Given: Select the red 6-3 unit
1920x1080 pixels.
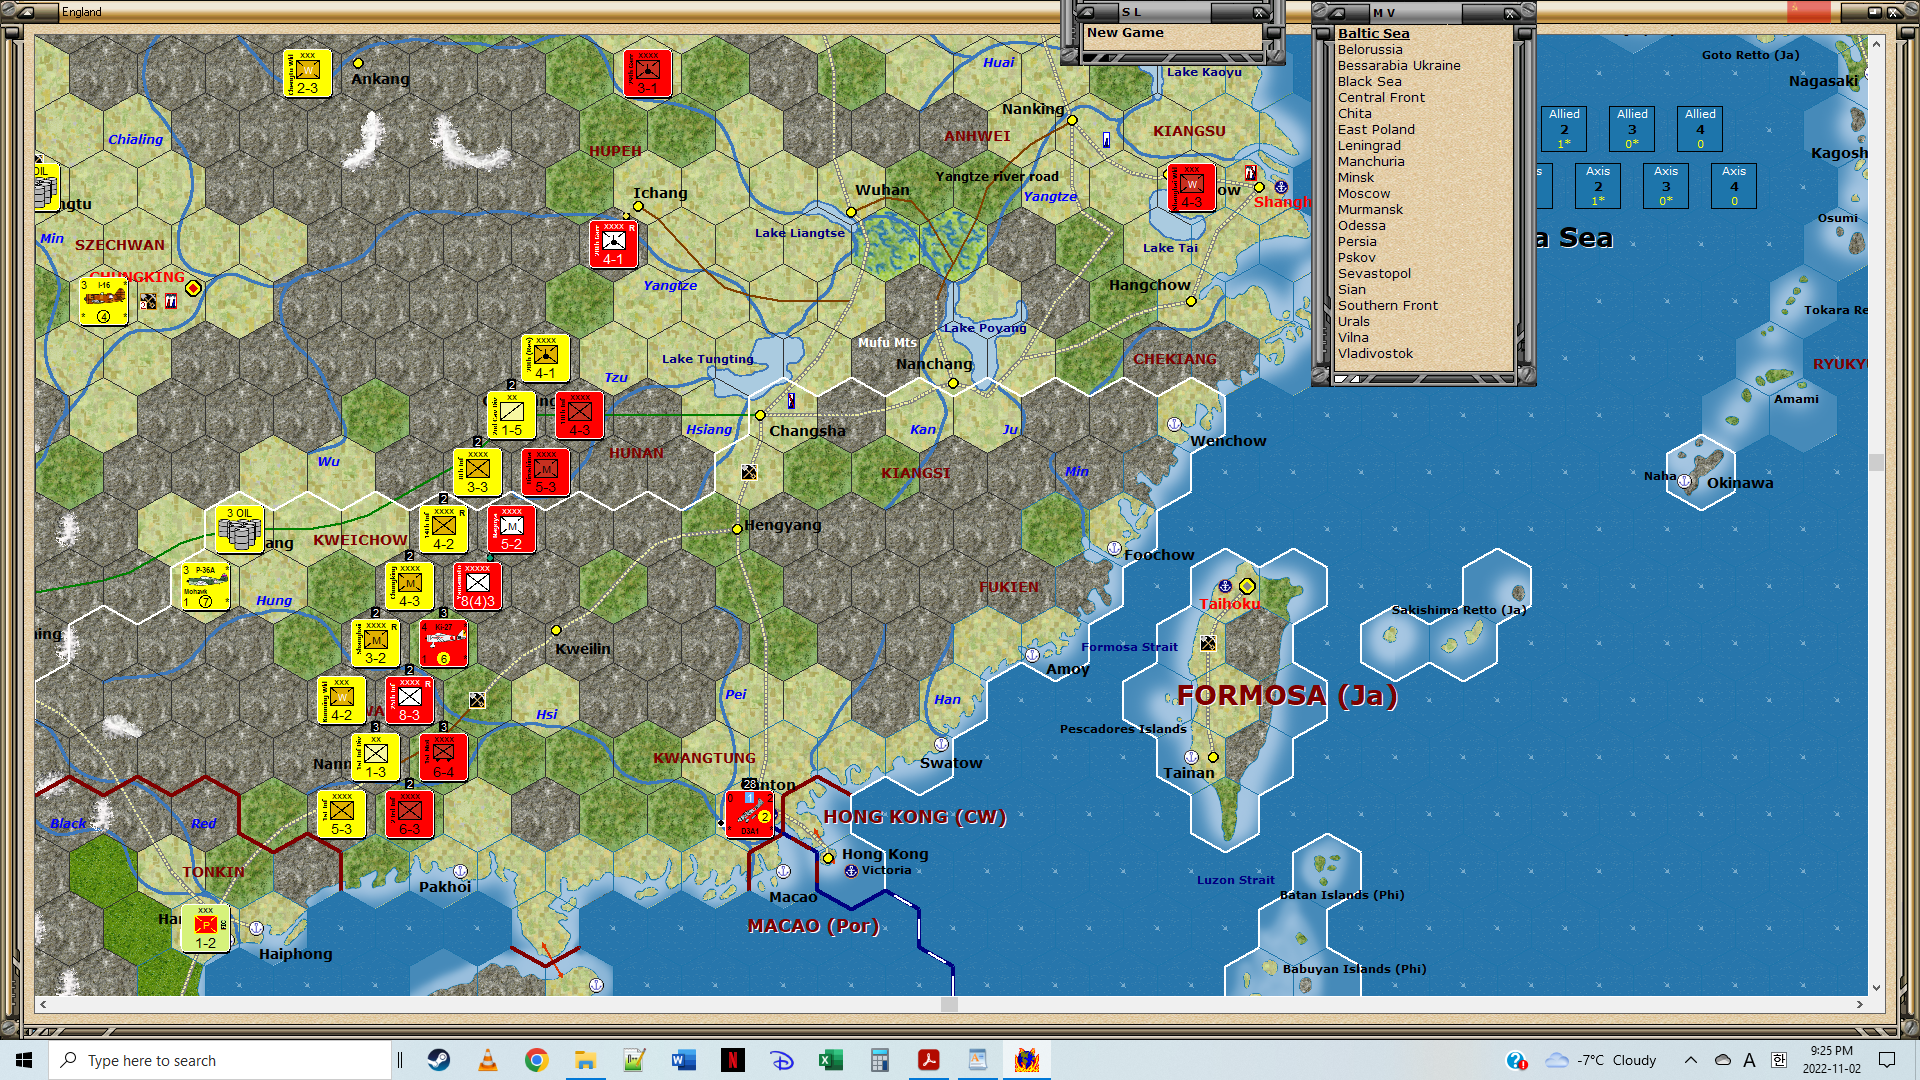Looking at the screenshot, I should tap(409, 814).
